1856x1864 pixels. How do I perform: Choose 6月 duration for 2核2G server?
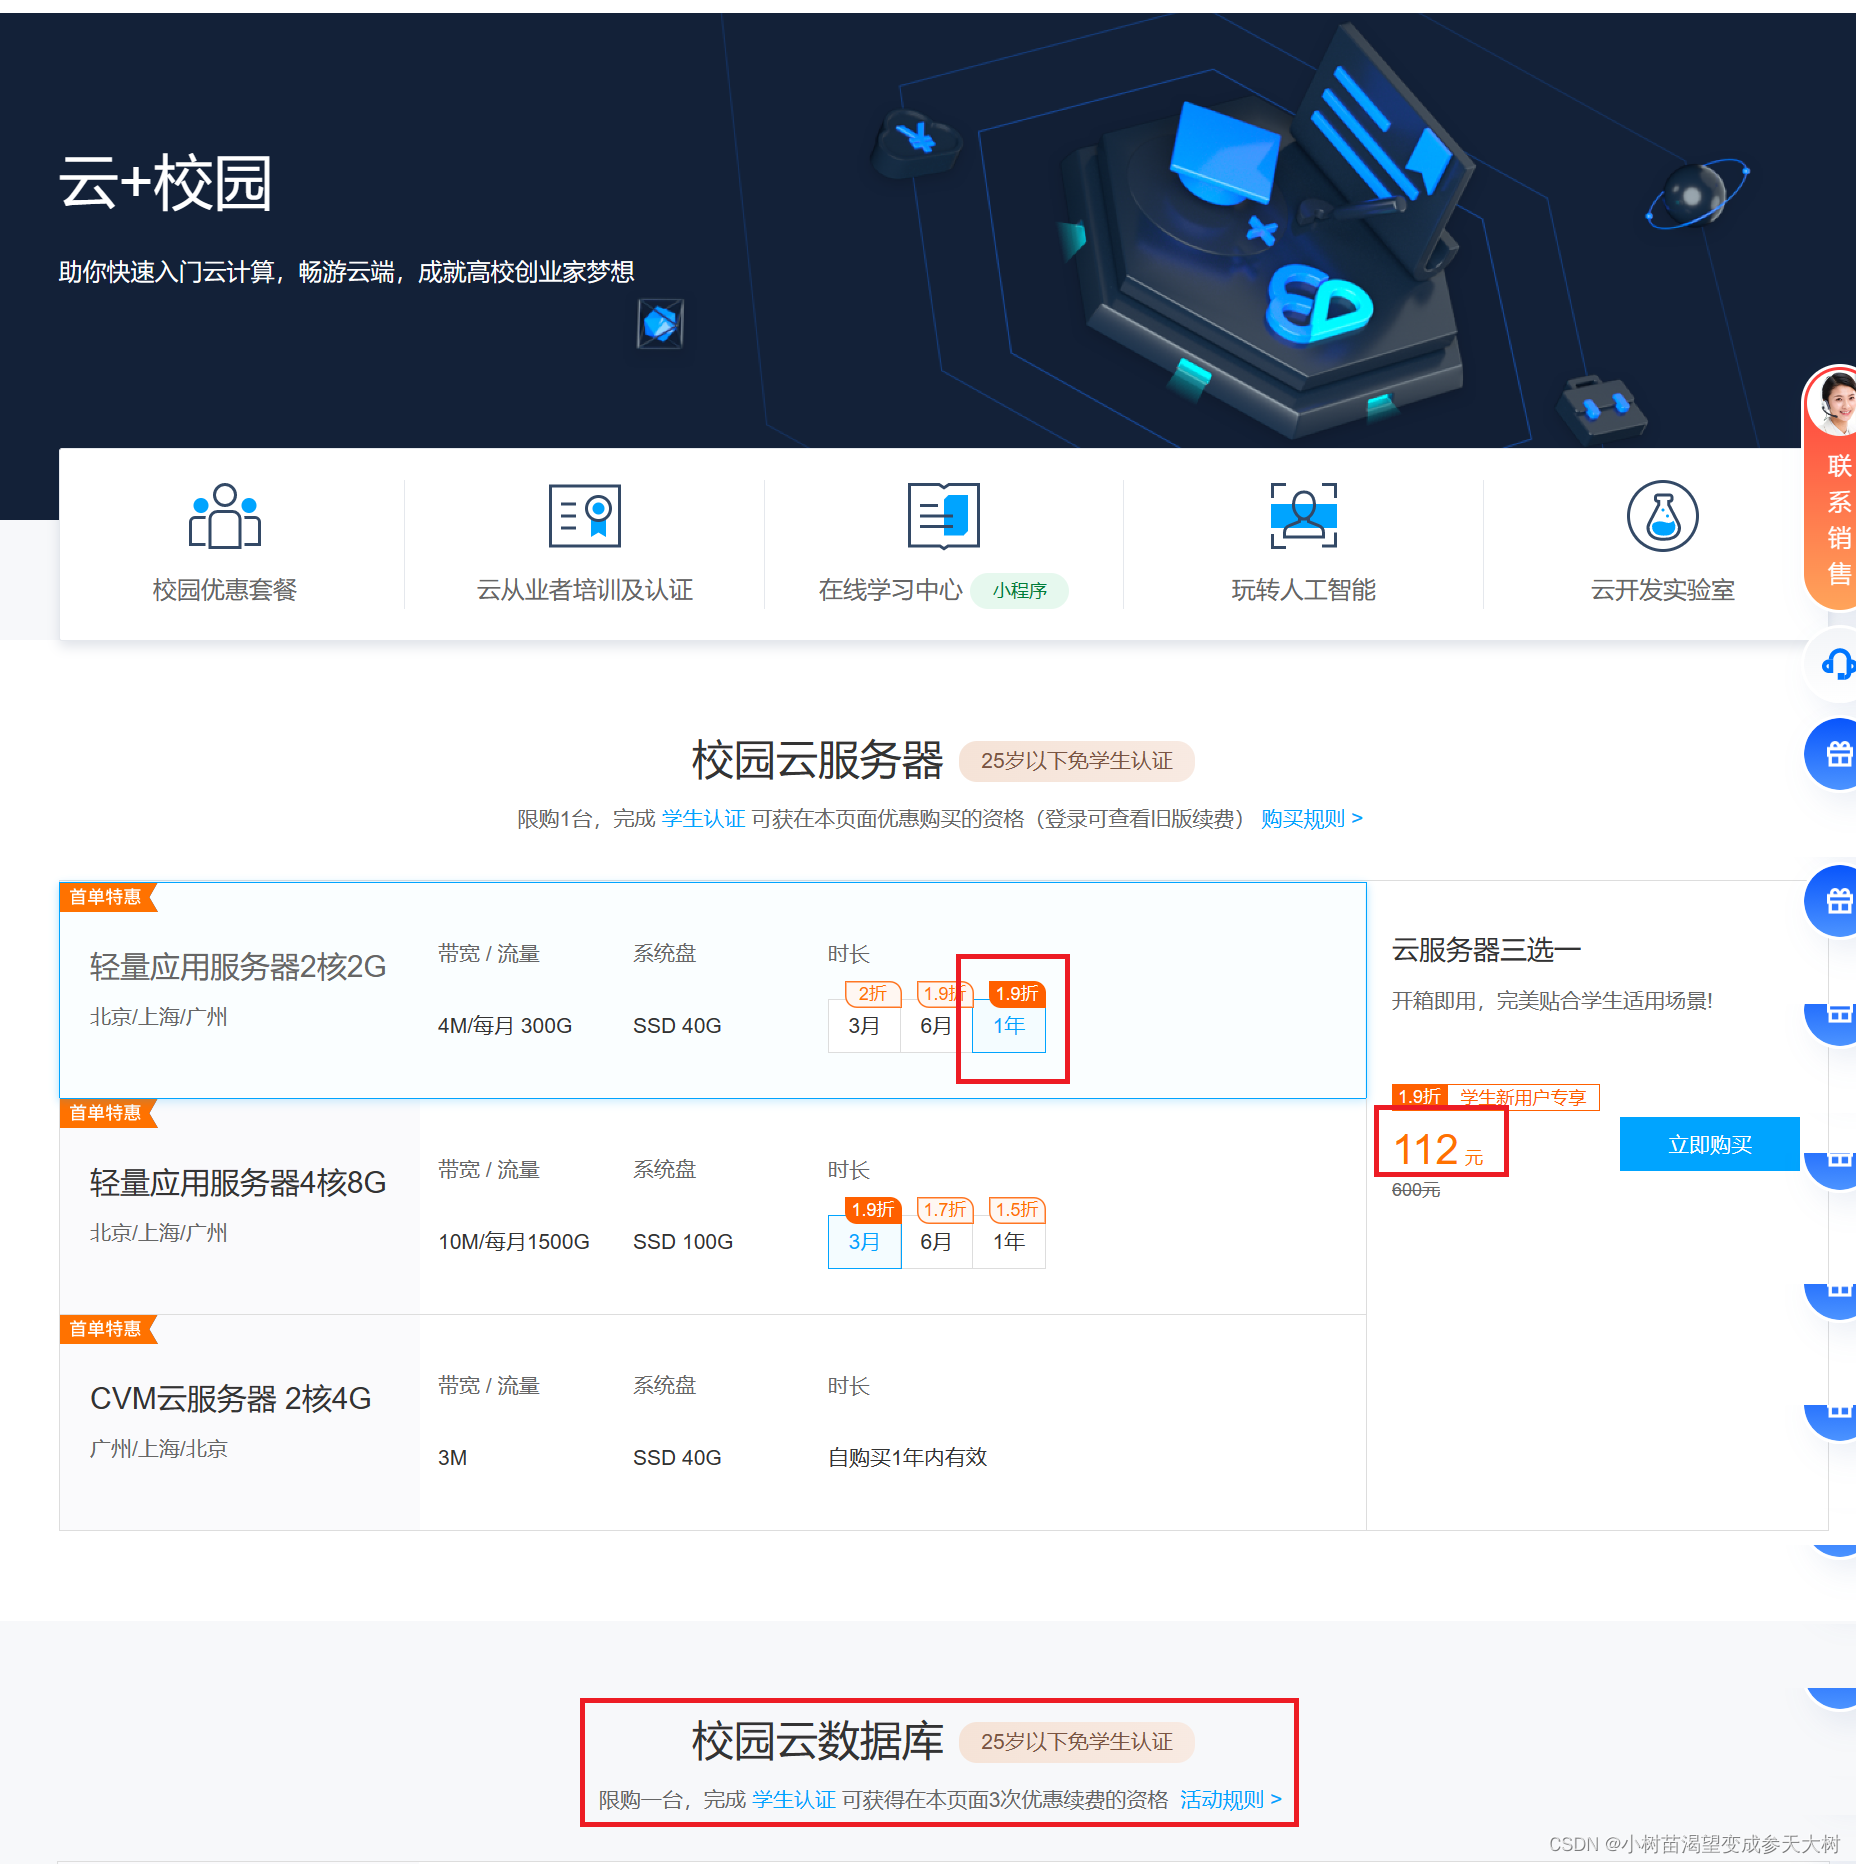tap(936, 1026)
